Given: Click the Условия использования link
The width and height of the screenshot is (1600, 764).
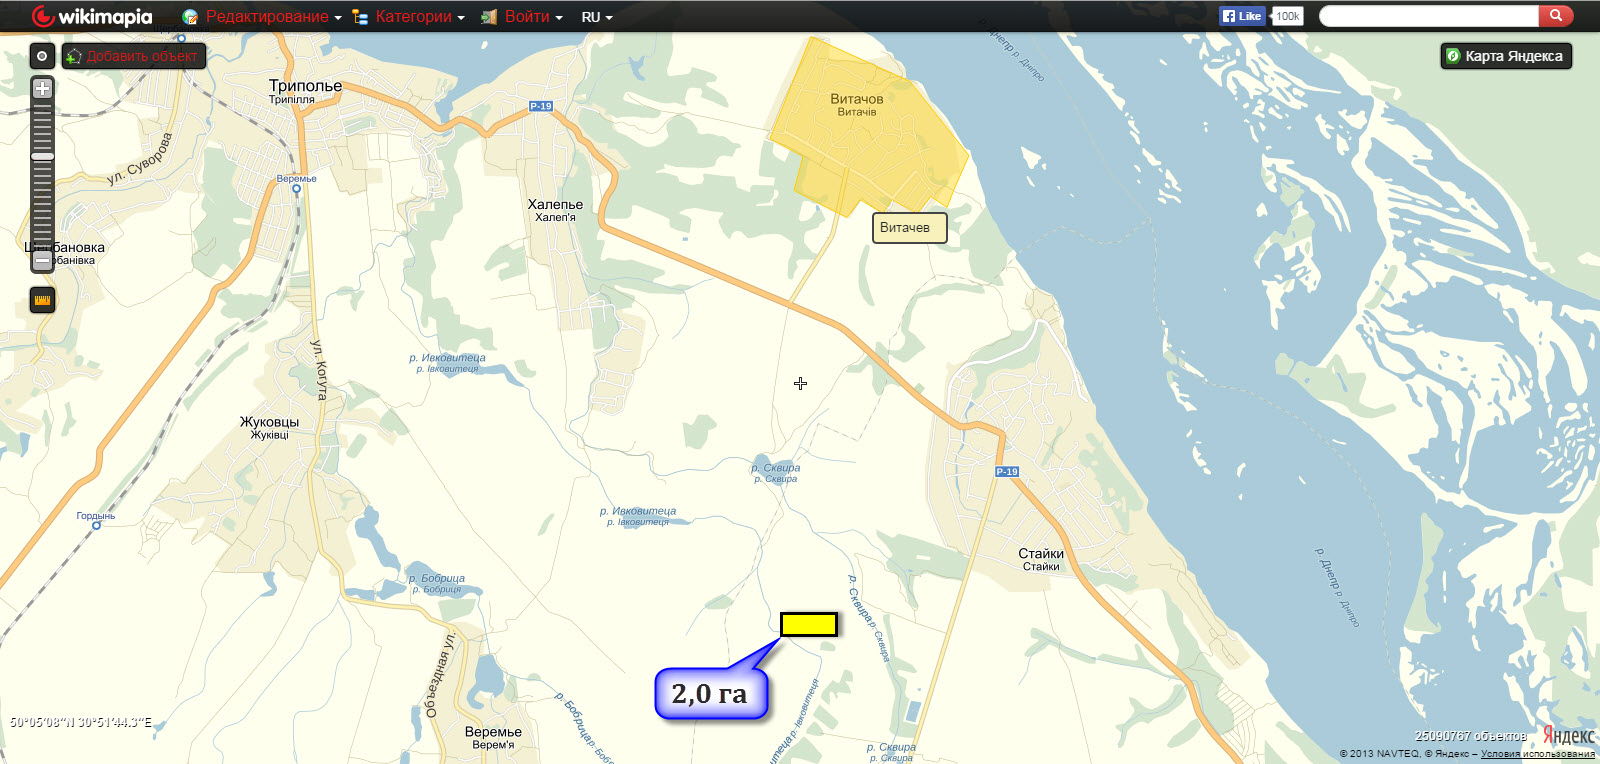Looking at the screenshot, I should (x=1537, y=754).
